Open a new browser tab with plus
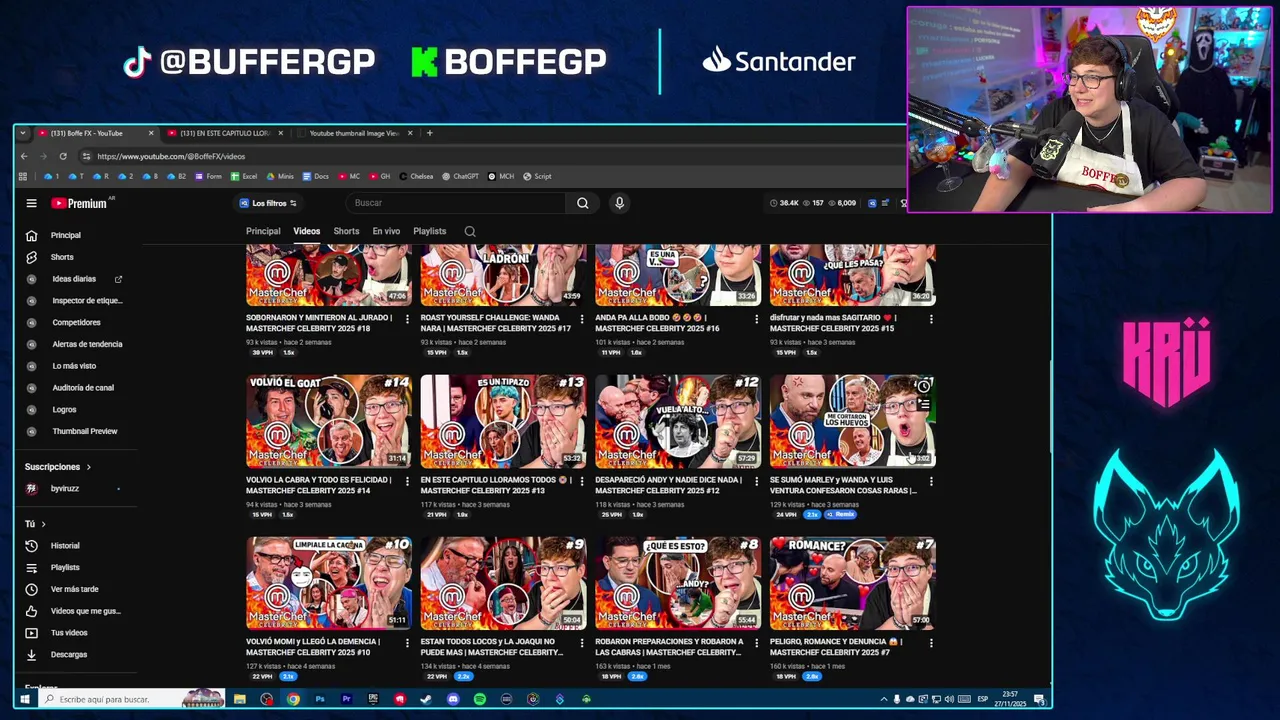The width and height of the screenshot is (1280, 720). click(x=429, y=133)
